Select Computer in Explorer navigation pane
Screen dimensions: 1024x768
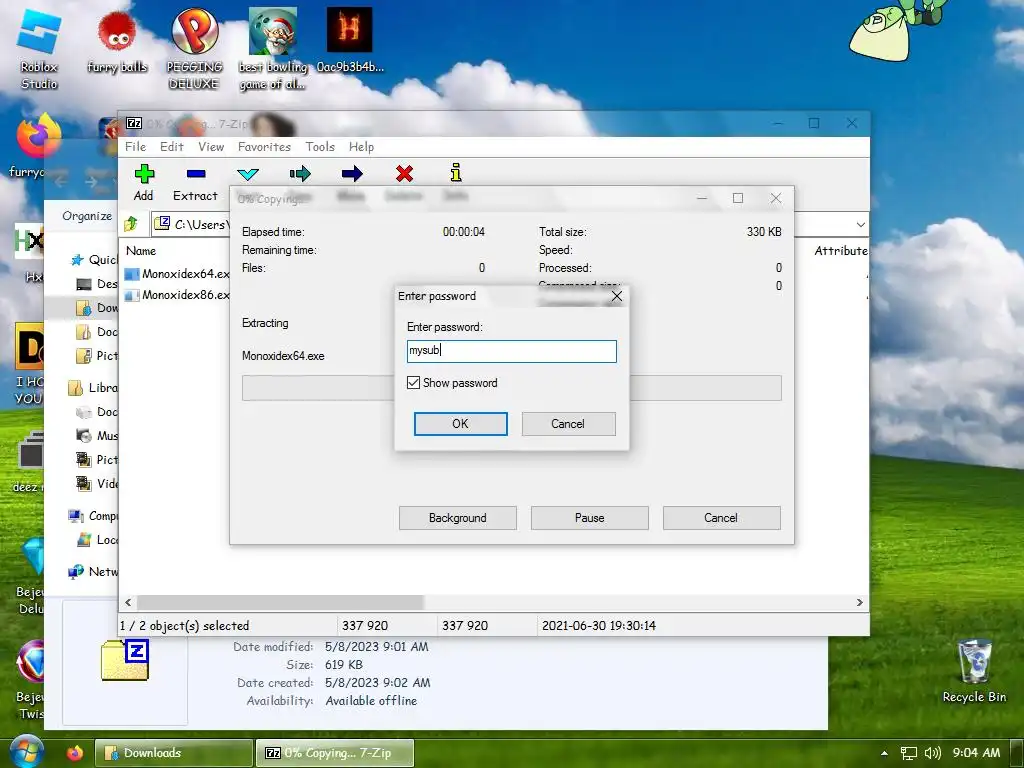tap(93, 517)
